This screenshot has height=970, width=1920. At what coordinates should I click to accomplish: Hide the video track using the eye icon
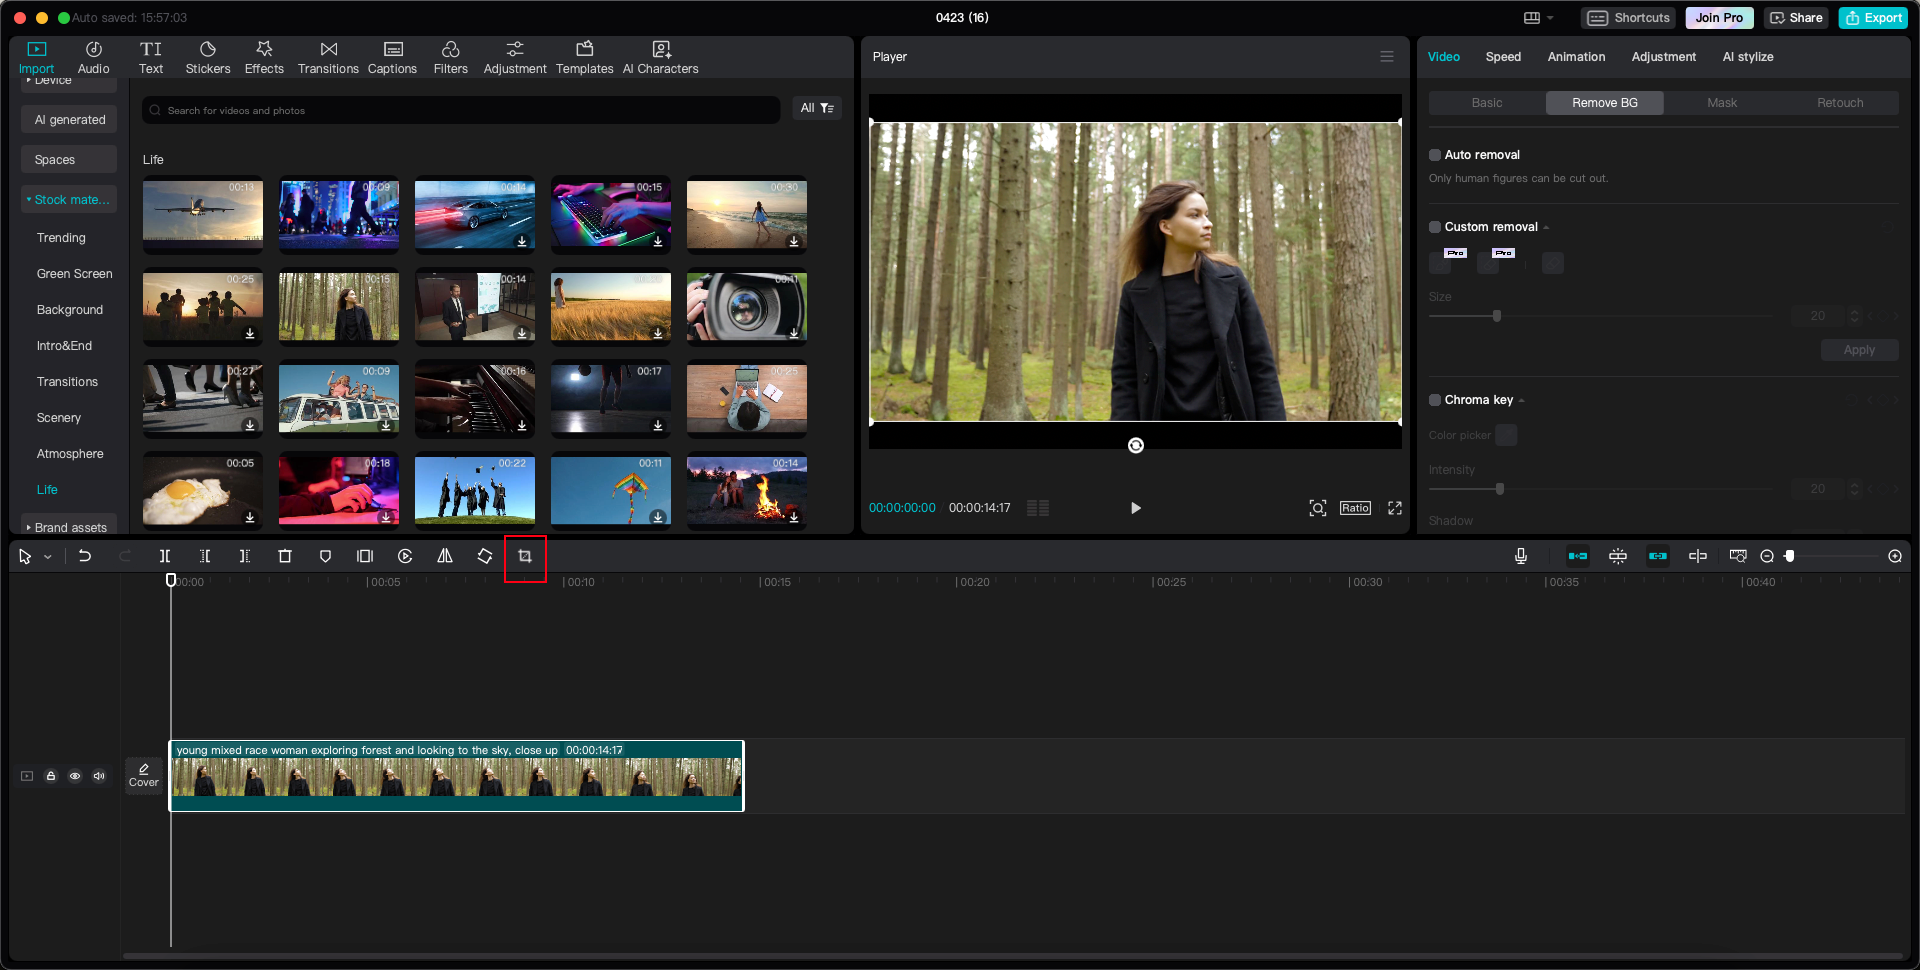point(75,775)
